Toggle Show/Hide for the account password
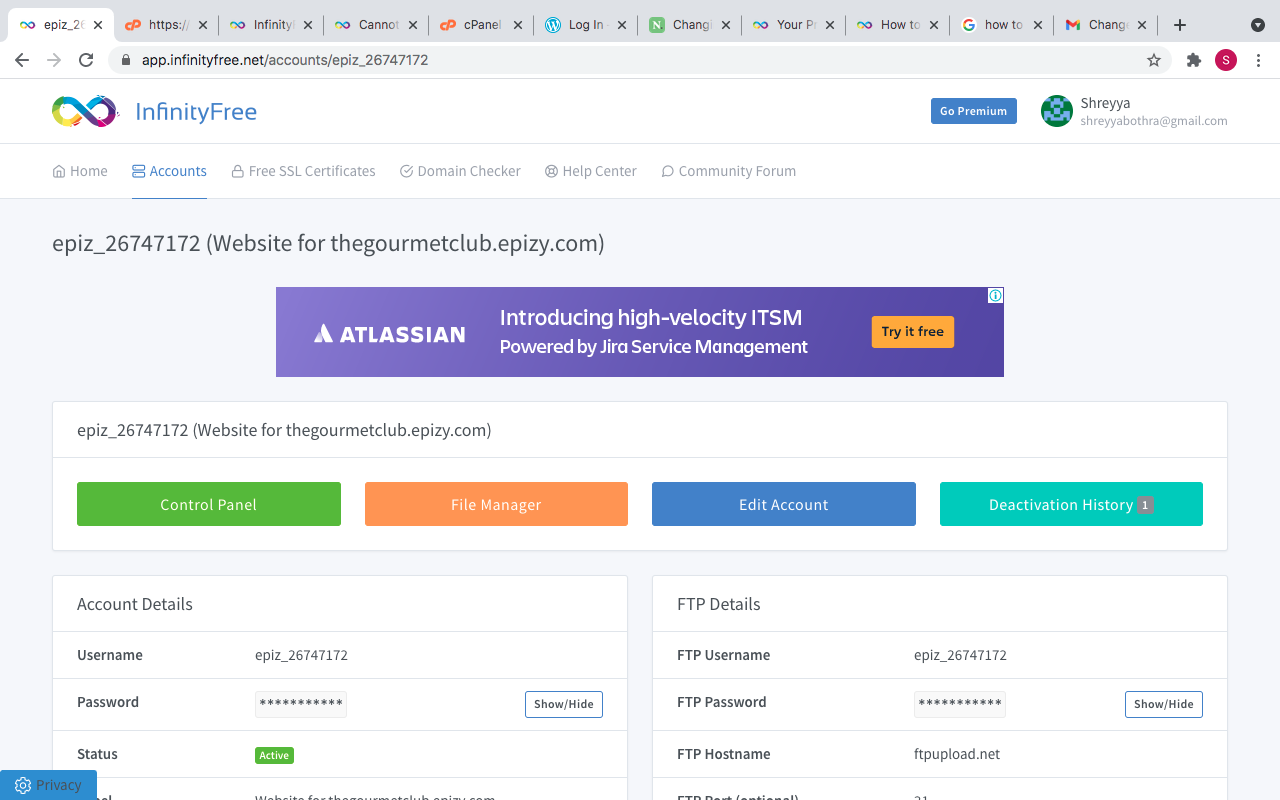 point(563,704)
